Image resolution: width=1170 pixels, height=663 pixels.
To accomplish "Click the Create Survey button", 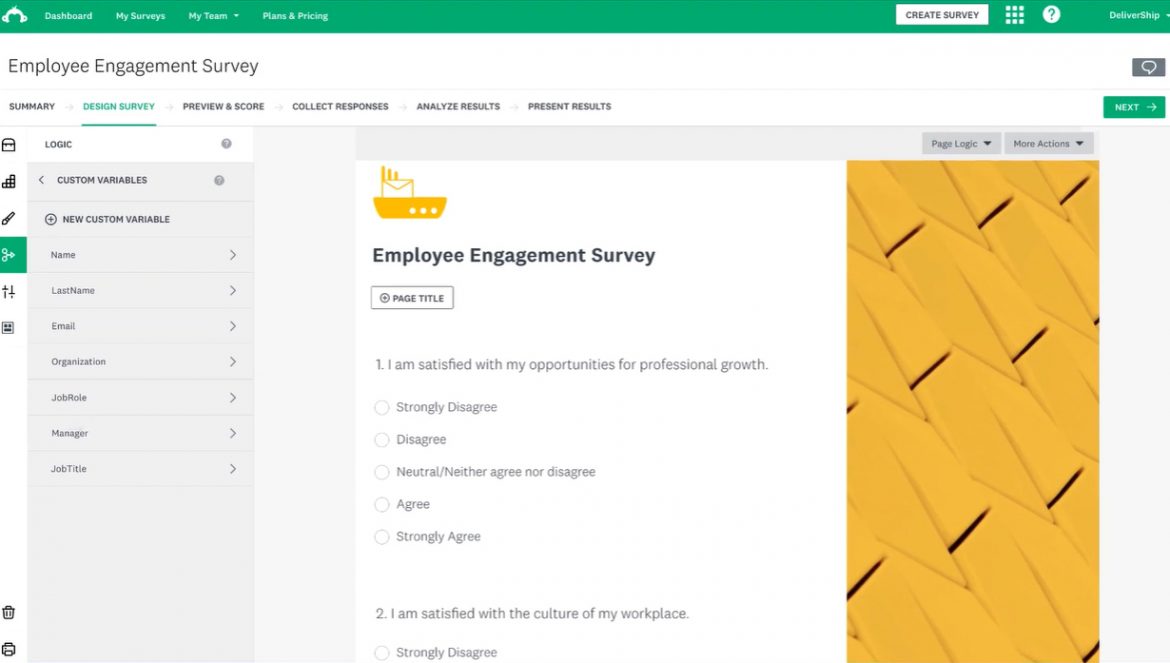I will [x=941, y=14].
